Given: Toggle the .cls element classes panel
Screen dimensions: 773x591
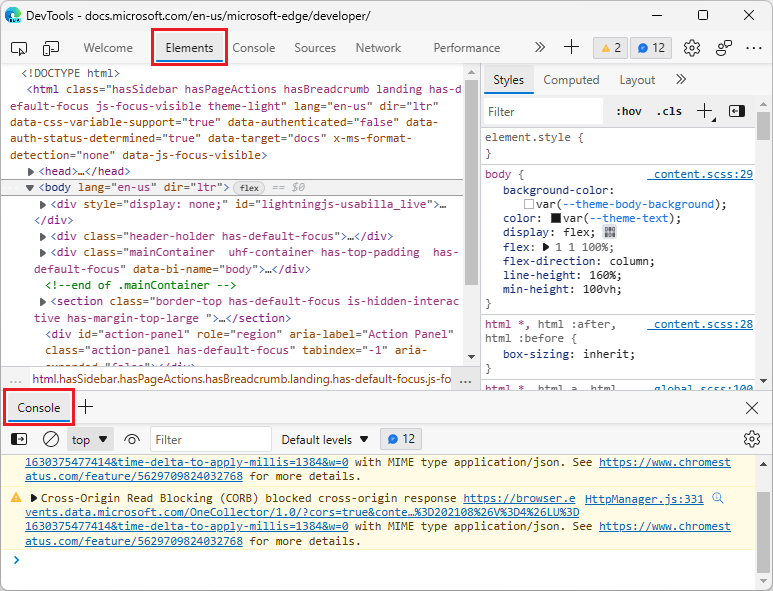Looking at the screenshot, I should [x=669, y=111].
